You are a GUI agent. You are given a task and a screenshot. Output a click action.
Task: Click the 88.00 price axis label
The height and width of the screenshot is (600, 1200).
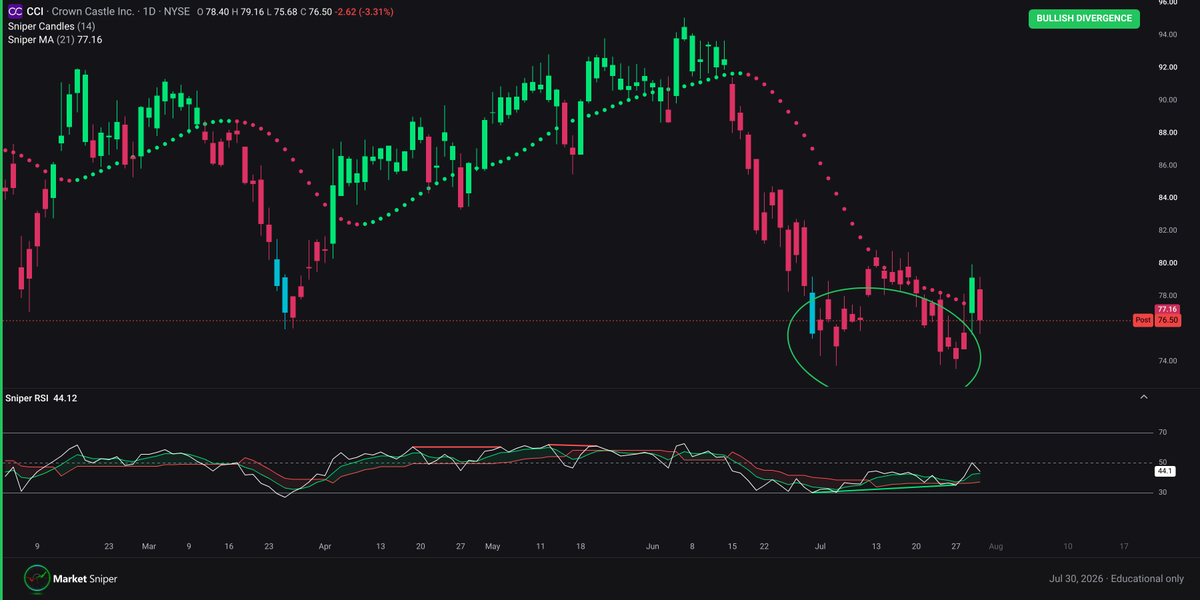click(x=1168, y=133)
